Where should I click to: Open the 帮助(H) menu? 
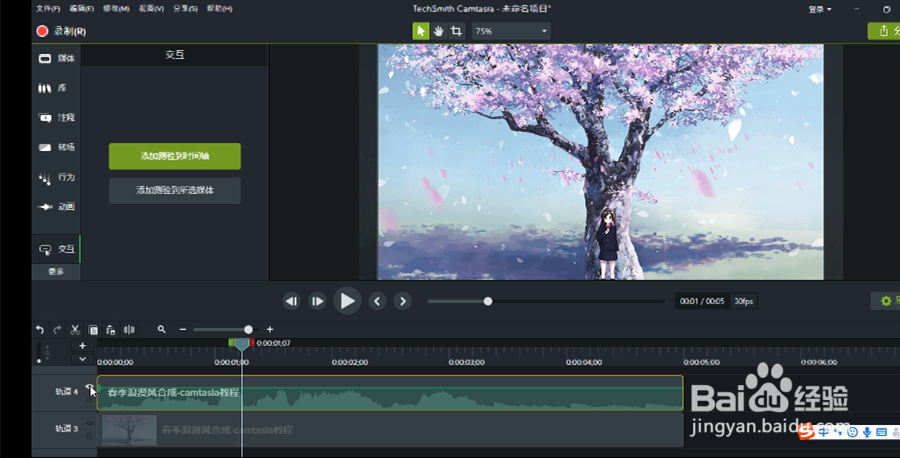(x=220, y=9)
